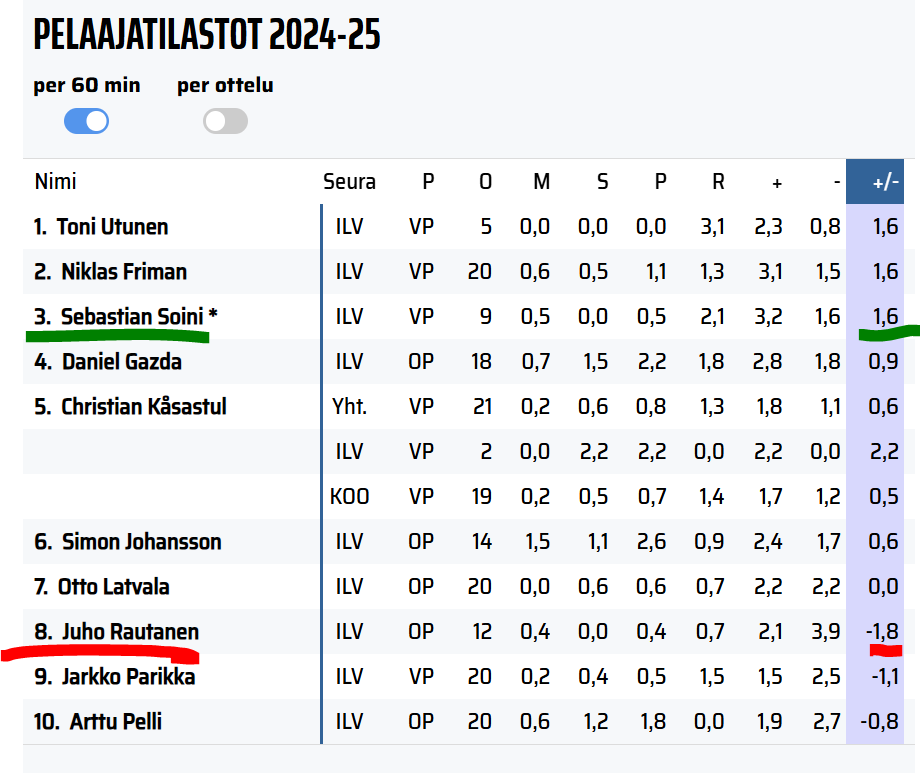Sort by the highlighted +/- column header
The image size is (920, 773).
pyautogui.click(x=885, y=182)
